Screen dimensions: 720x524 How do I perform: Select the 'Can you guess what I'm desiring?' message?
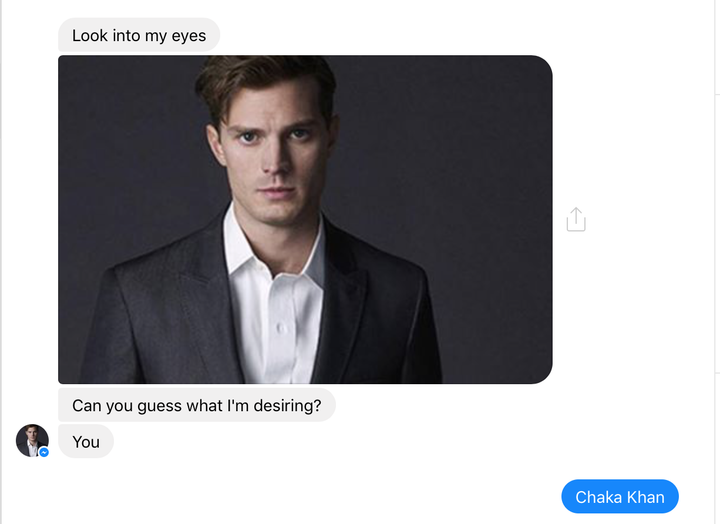tap(197, 405)
